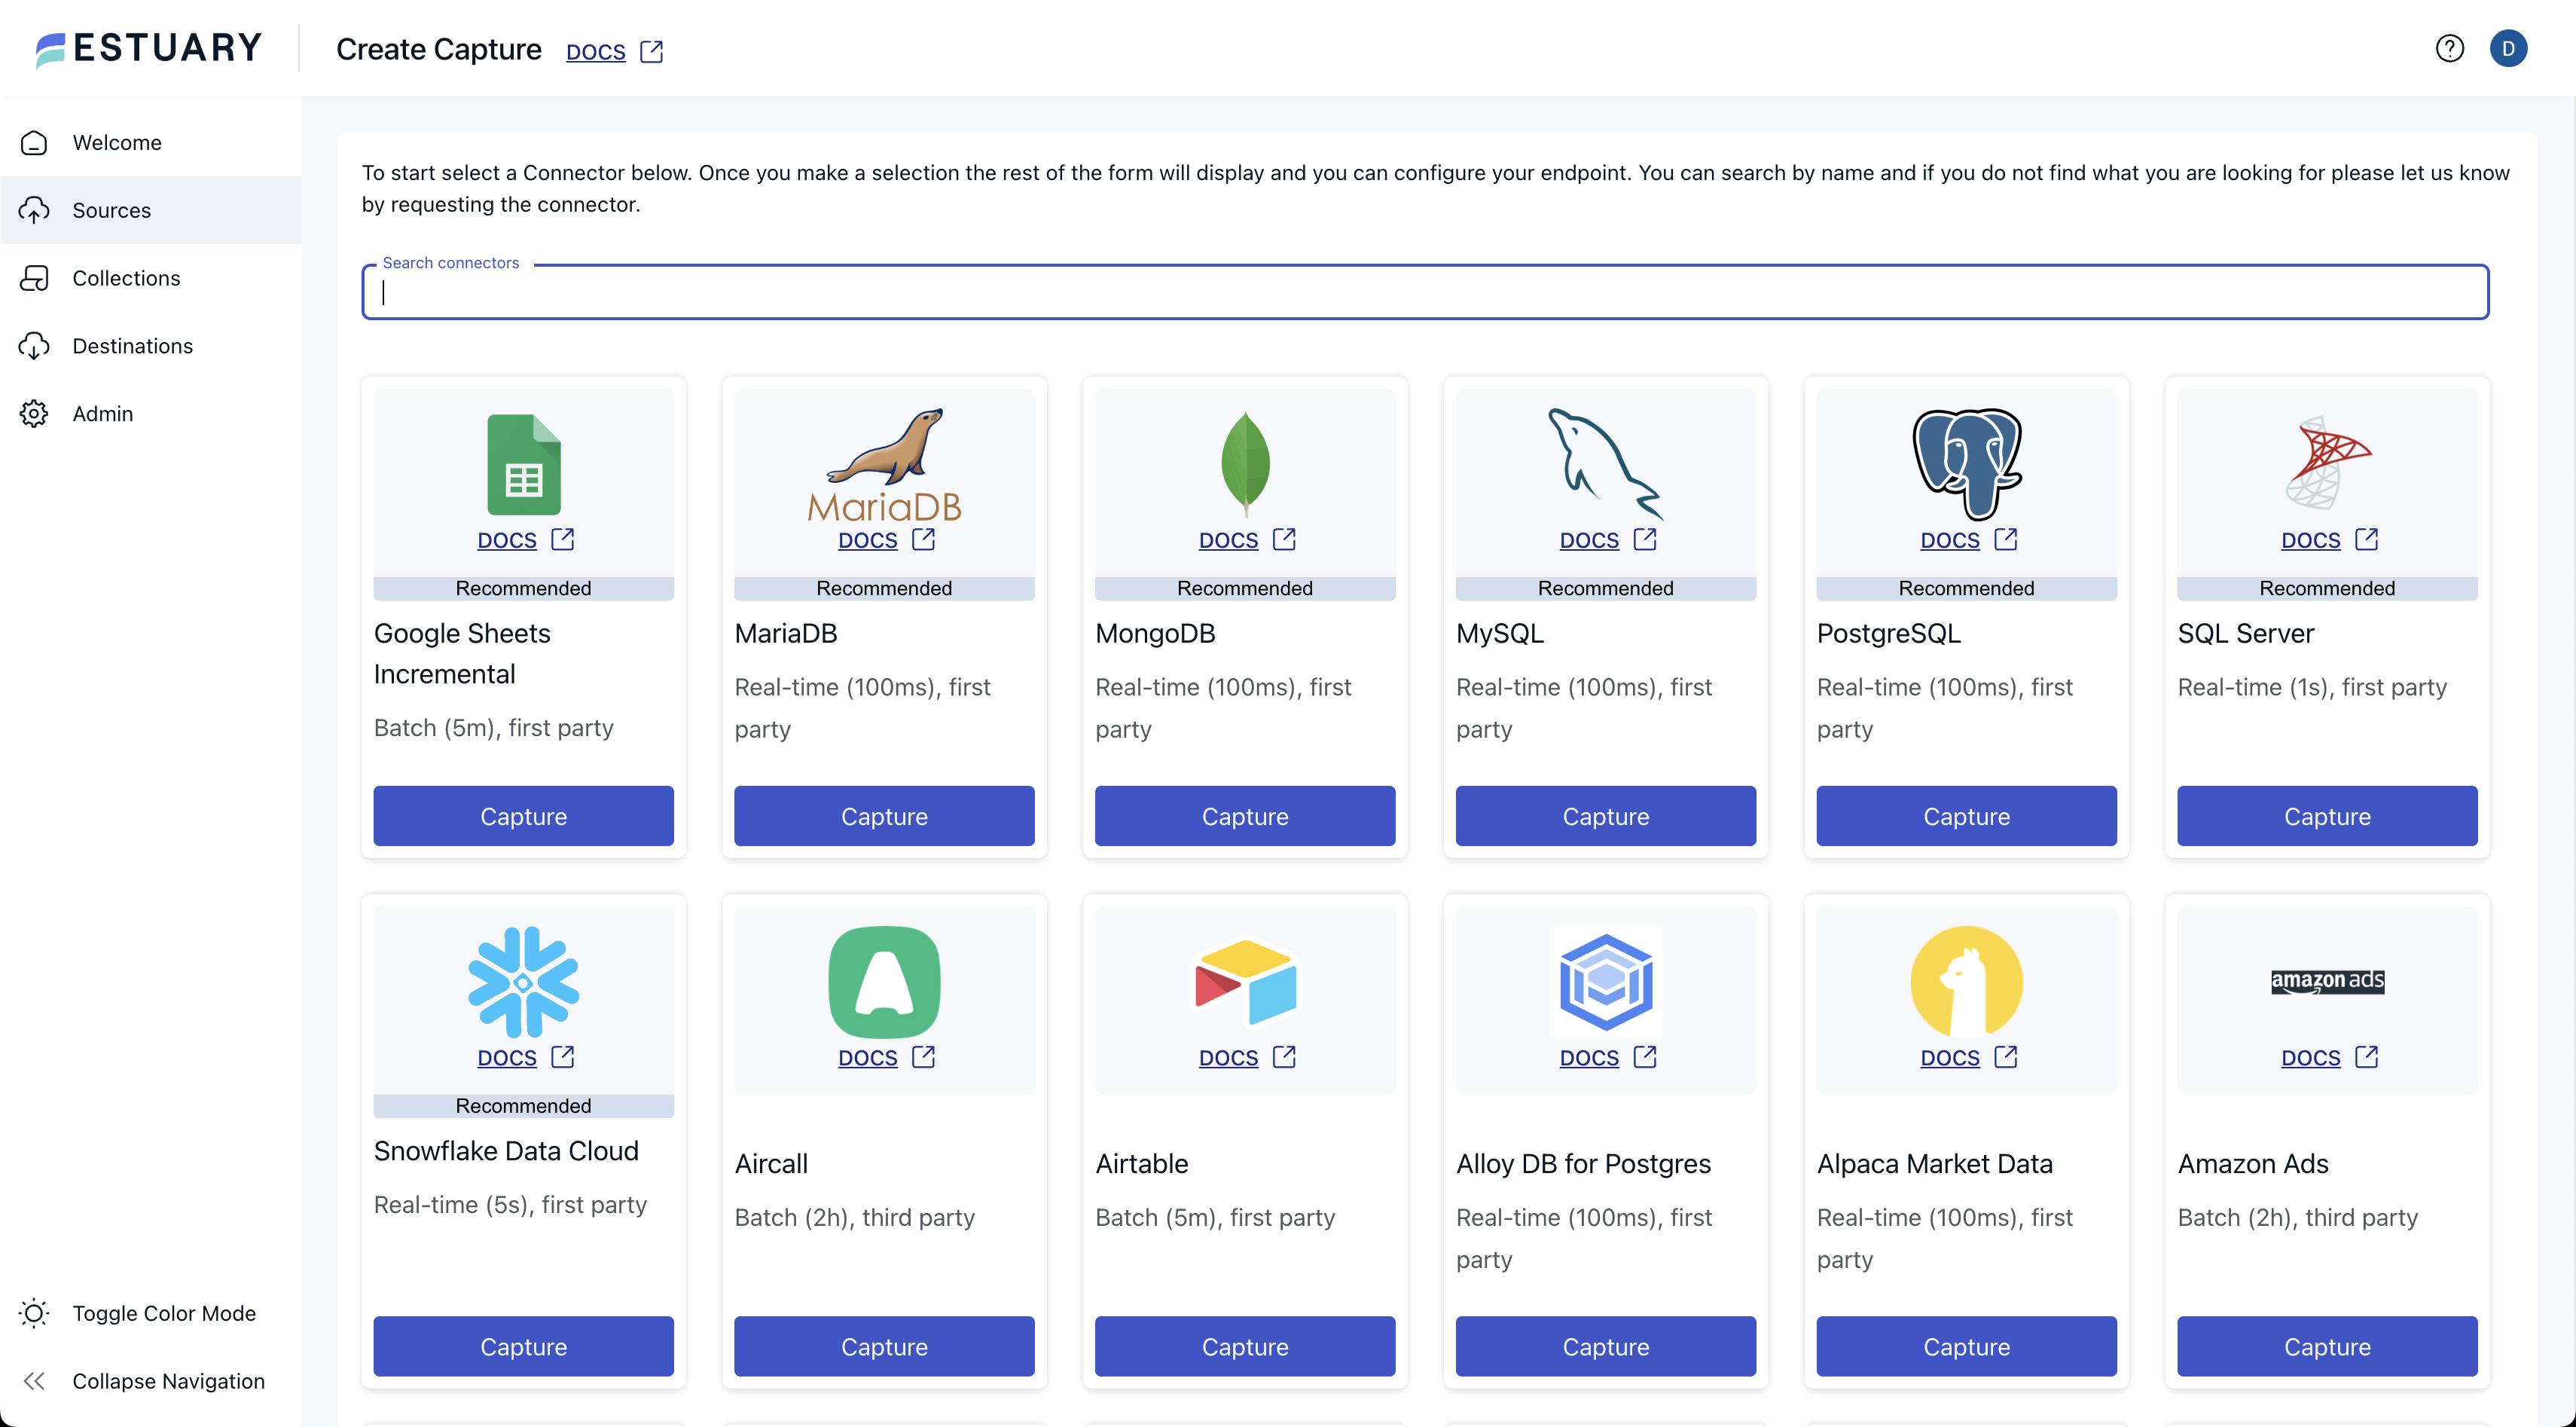Screen dimensions: 2576x1427
Task: Open the MariaDB DOCS link
Action: 867,540
